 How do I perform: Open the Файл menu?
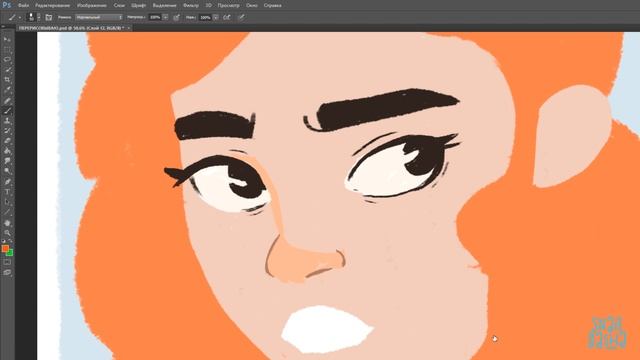click(23, 6)
